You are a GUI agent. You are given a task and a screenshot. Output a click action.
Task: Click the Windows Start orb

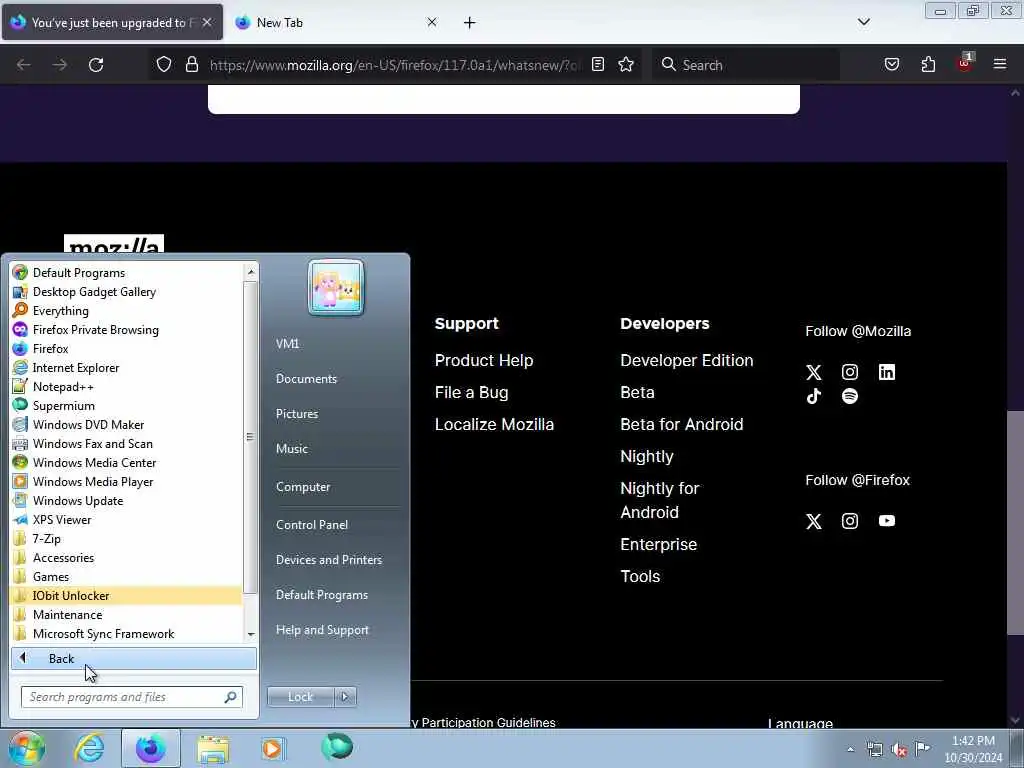[x=25, y=748]
